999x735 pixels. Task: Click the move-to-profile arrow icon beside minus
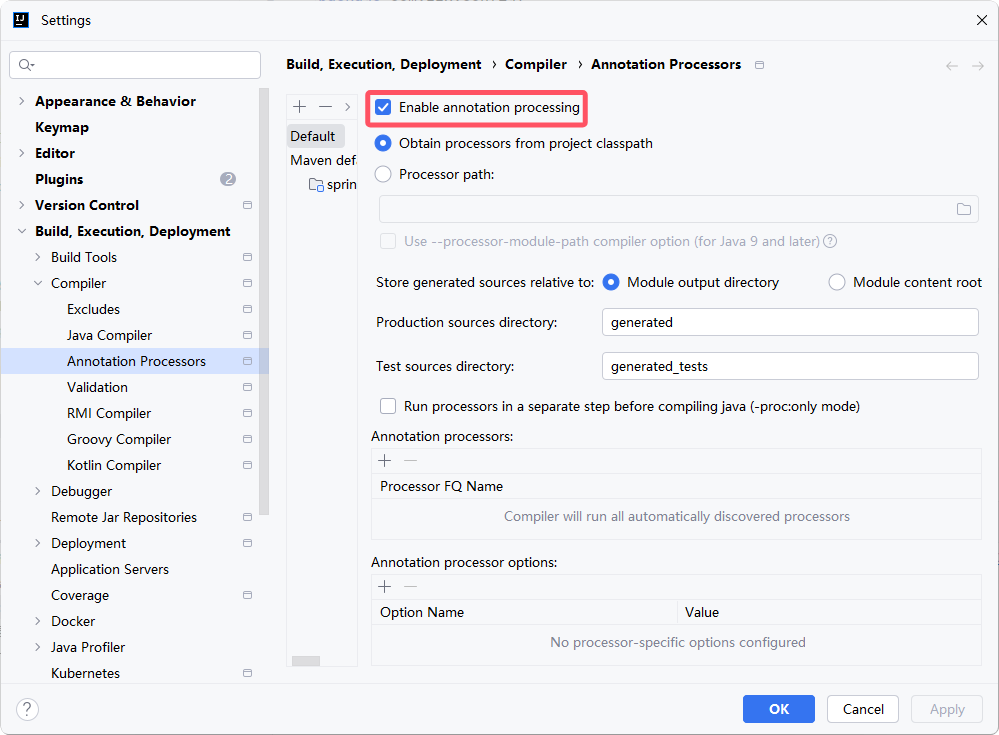pos(347,106)
